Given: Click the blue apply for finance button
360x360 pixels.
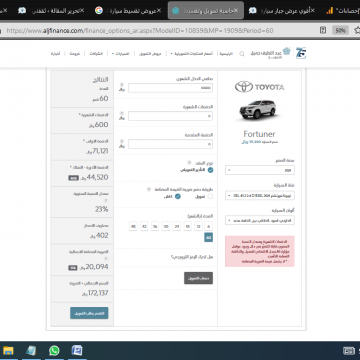Looking at the screenshot, I should (x=89, y=313).
